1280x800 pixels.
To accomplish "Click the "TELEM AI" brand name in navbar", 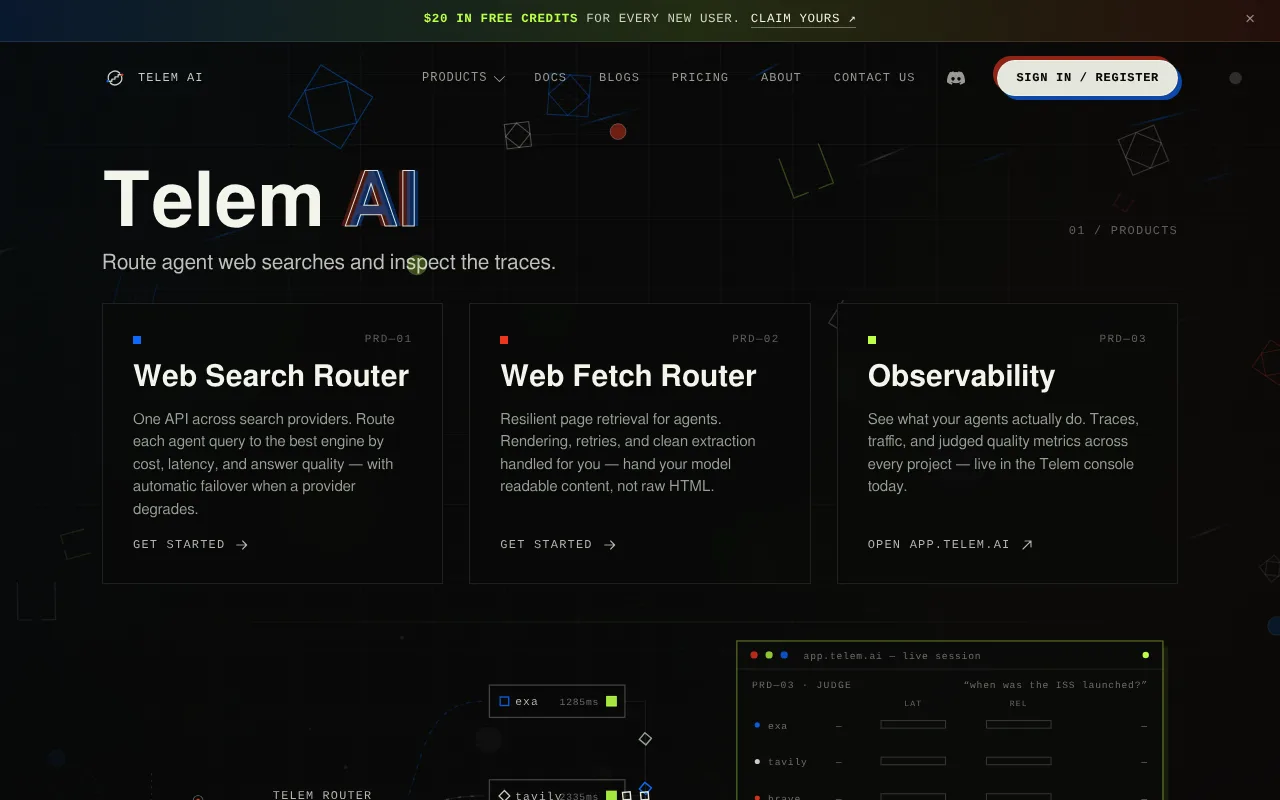I will coord(170,77).
